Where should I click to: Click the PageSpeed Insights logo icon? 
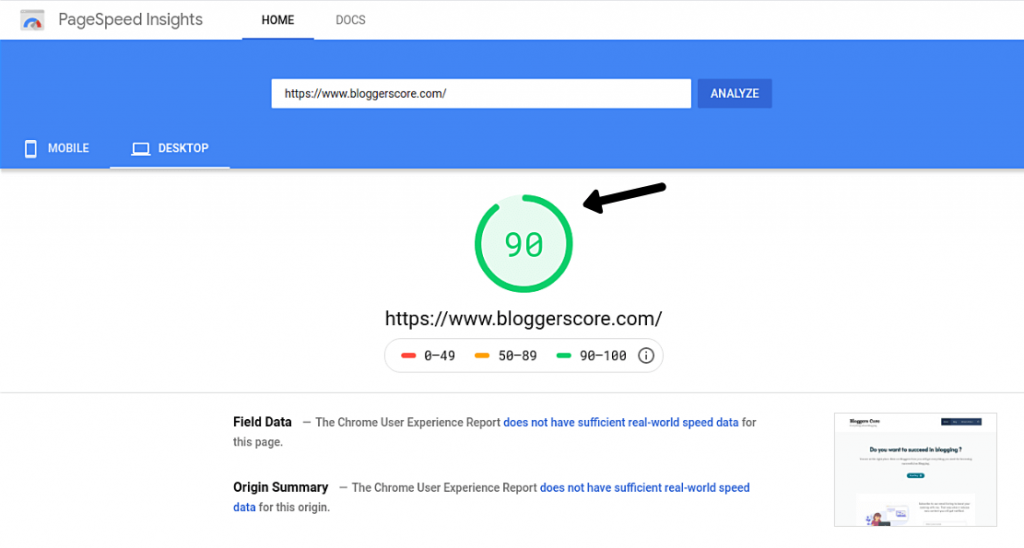(32, 20)
